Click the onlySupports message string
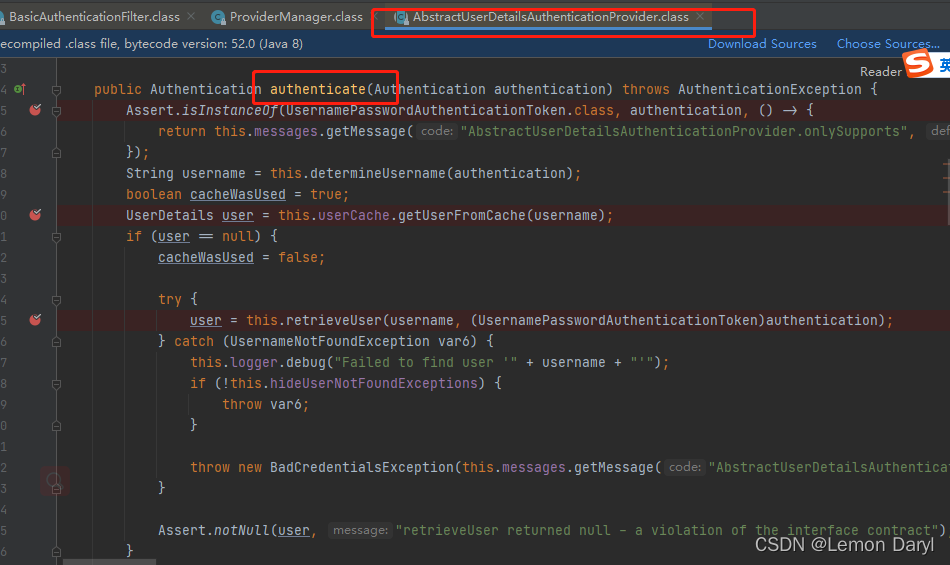Image resolution: width=950 pixels, height=565 pixels. (683, 131)
